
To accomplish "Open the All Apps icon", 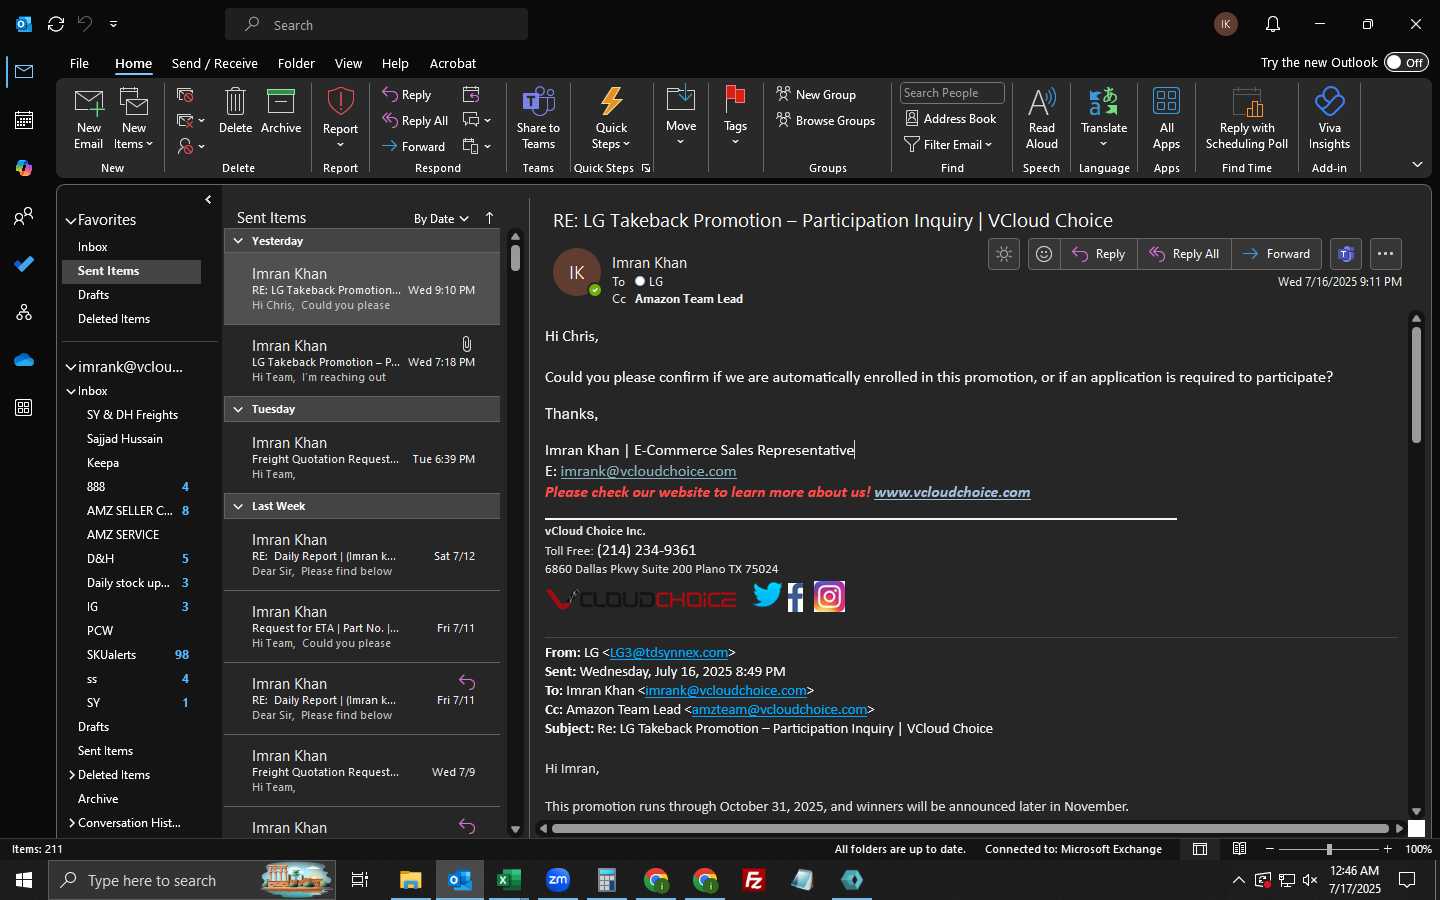I will click(1166, 102).
